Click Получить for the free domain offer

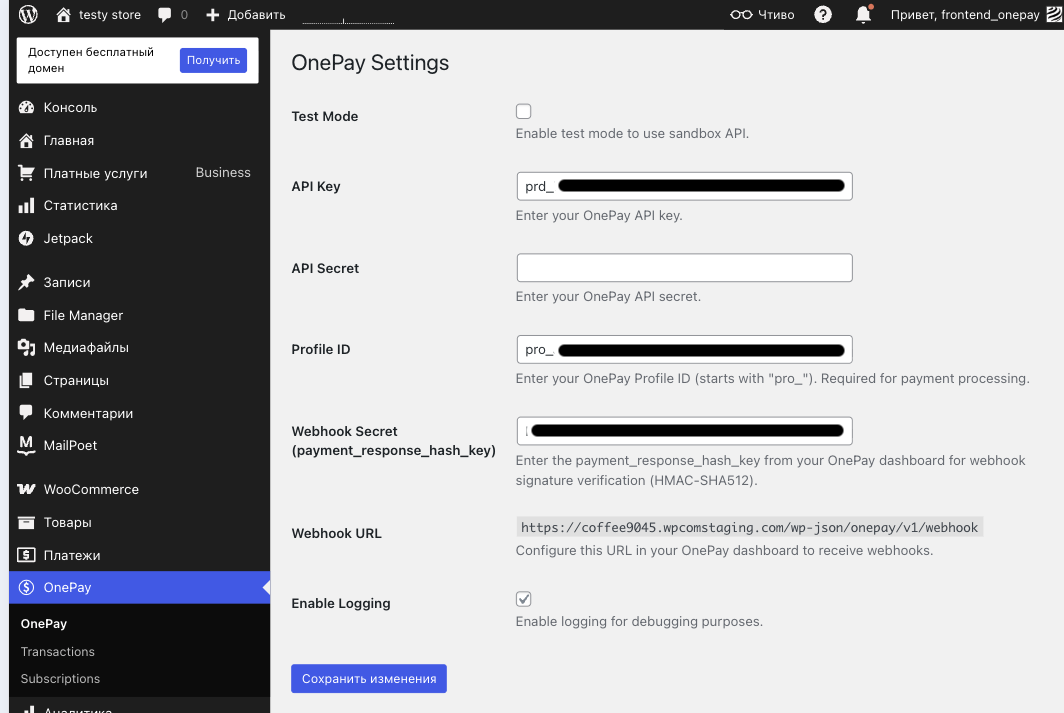[214, 61]
